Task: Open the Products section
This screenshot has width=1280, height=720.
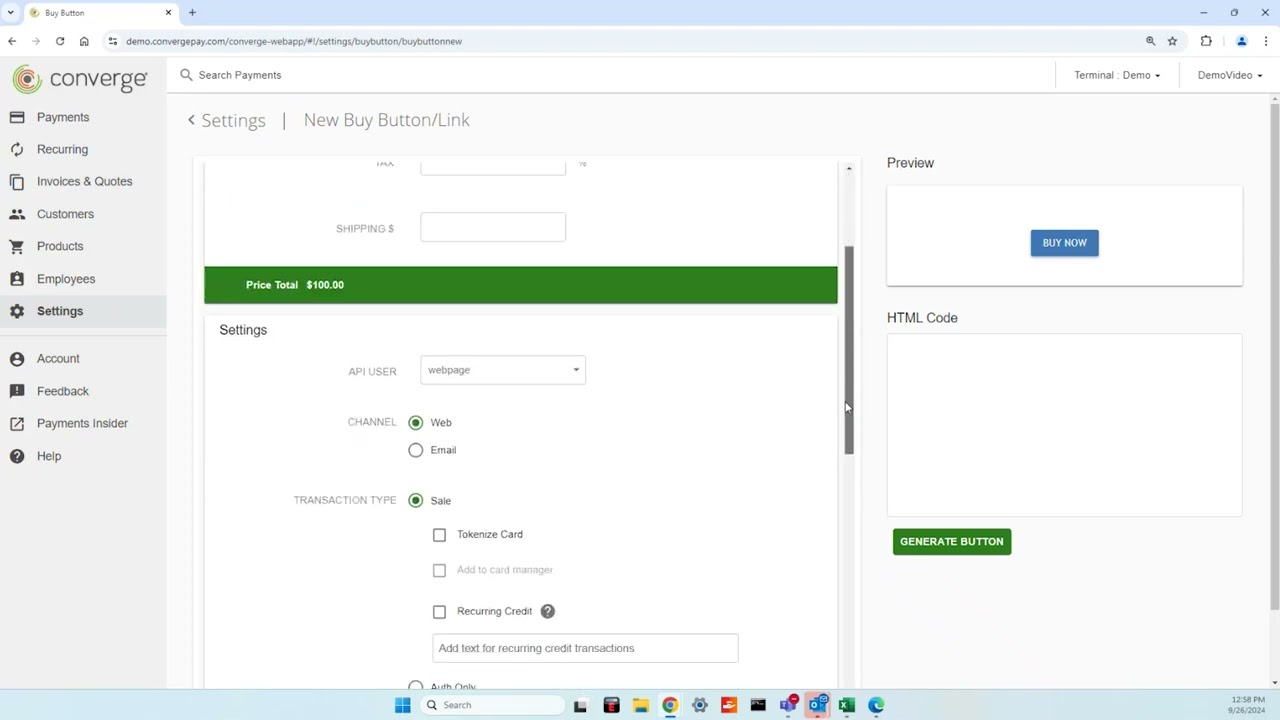Action: click(x=60, y=246)
